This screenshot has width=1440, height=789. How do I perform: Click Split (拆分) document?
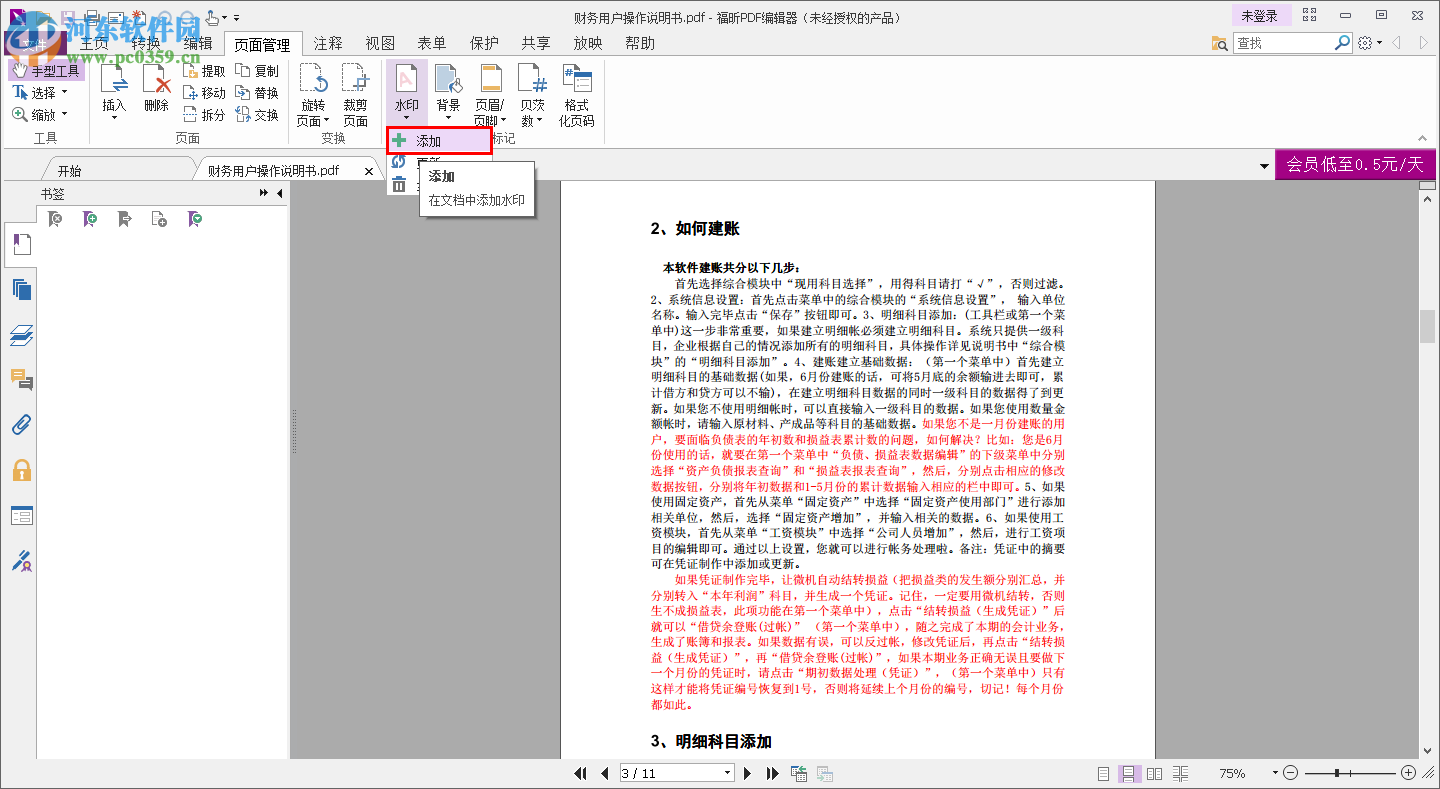pyautogui.click(x=204, y=115)
